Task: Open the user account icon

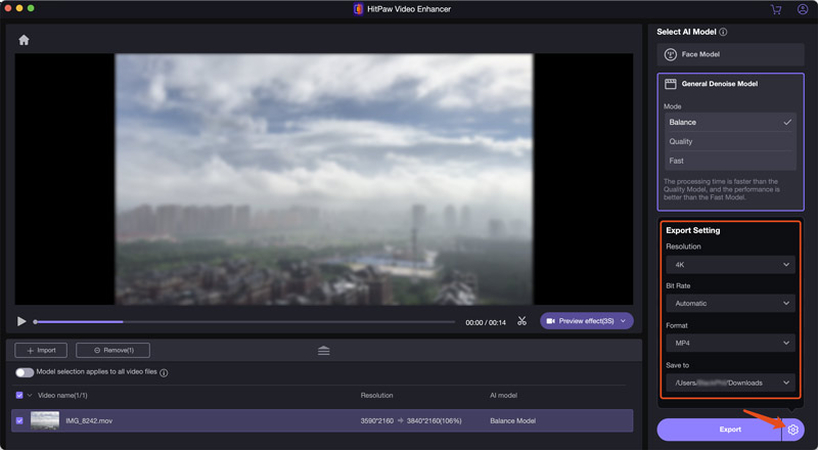Action: point(802,9)
